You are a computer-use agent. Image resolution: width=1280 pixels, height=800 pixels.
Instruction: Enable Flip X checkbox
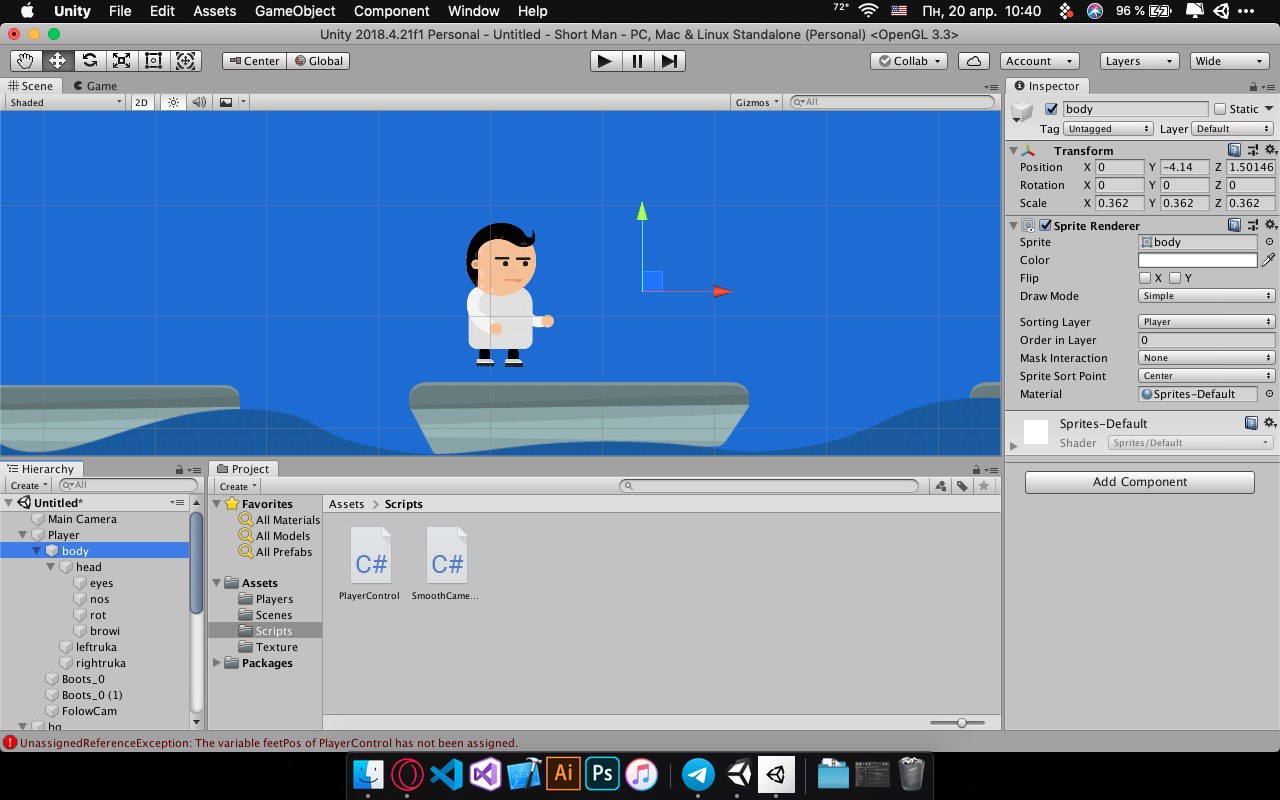(1145, 278)
